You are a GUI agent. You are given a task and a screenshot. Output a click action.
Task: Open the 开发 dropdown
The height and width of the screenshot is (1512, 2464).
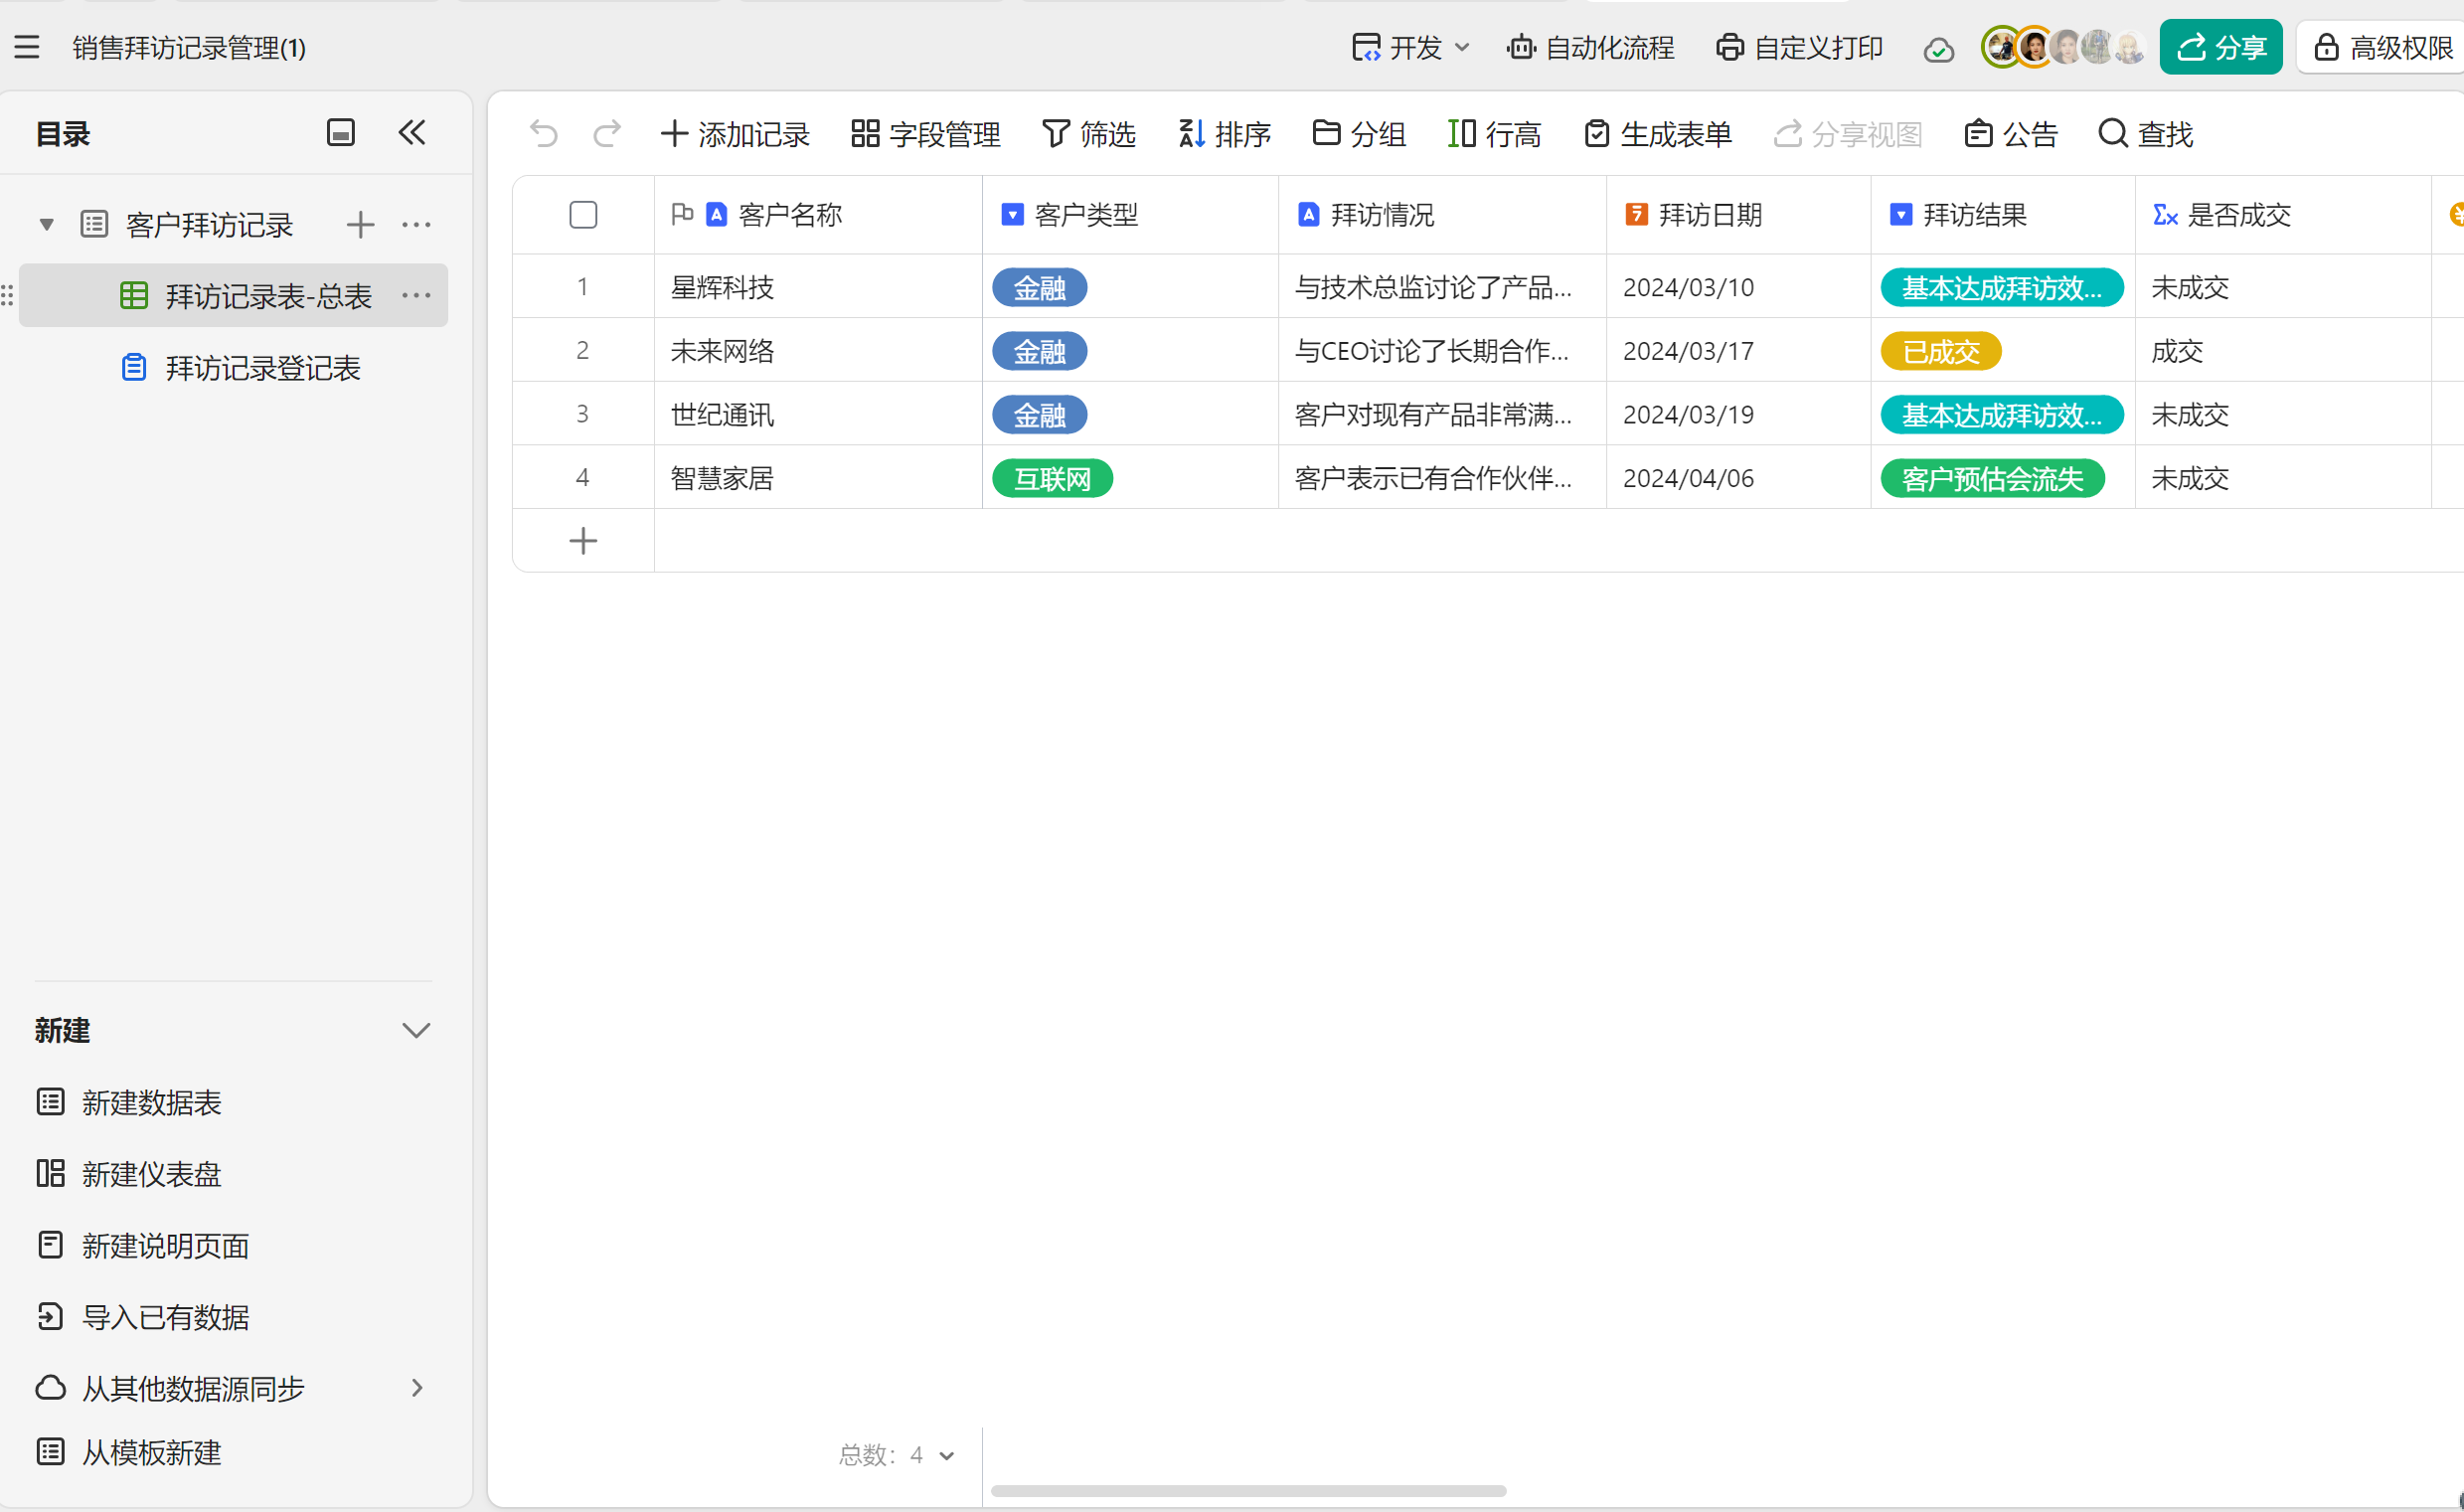point(1411,47)
